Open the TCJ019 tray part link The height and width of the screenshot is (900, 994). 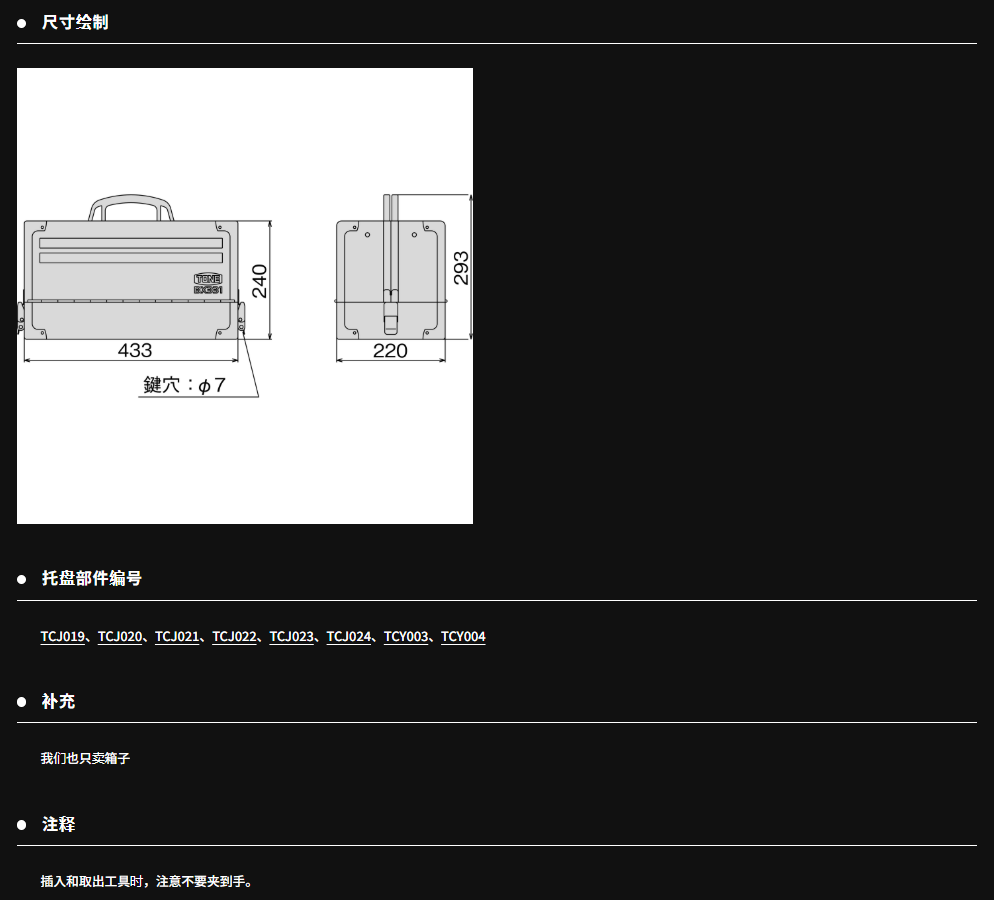(x=62, y=637)
